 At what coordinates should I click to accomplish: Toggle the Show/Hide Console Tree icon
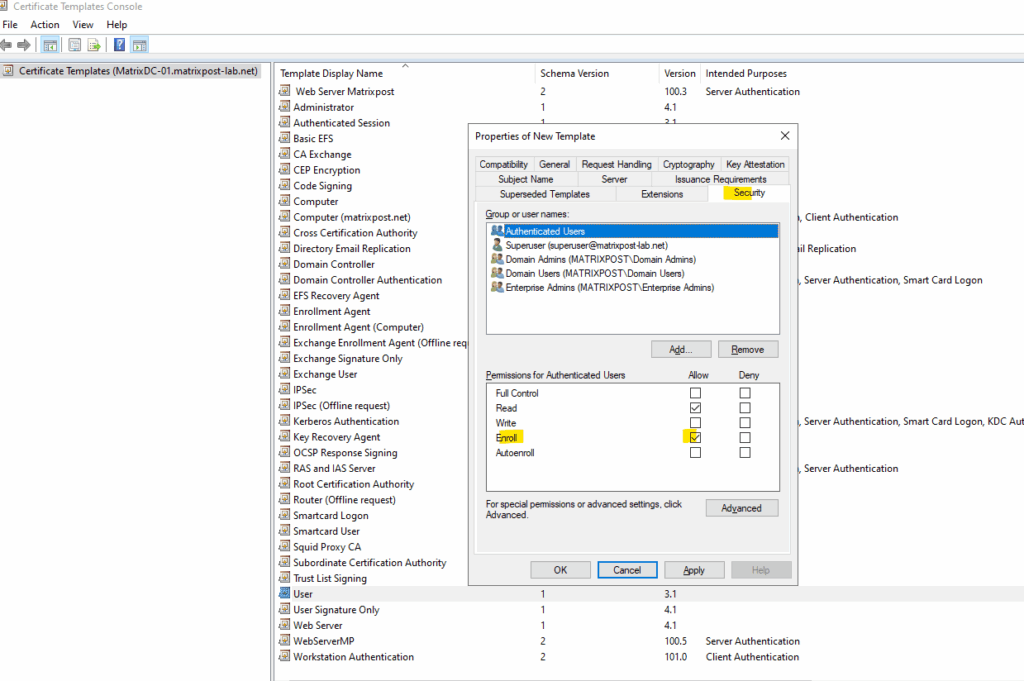tap(49, 45)
